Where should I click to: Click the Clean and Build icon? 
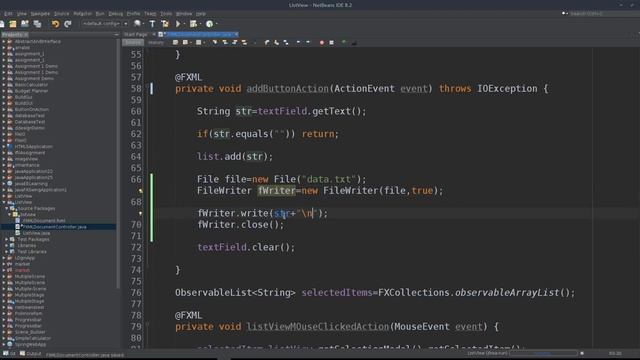[164, 24]
